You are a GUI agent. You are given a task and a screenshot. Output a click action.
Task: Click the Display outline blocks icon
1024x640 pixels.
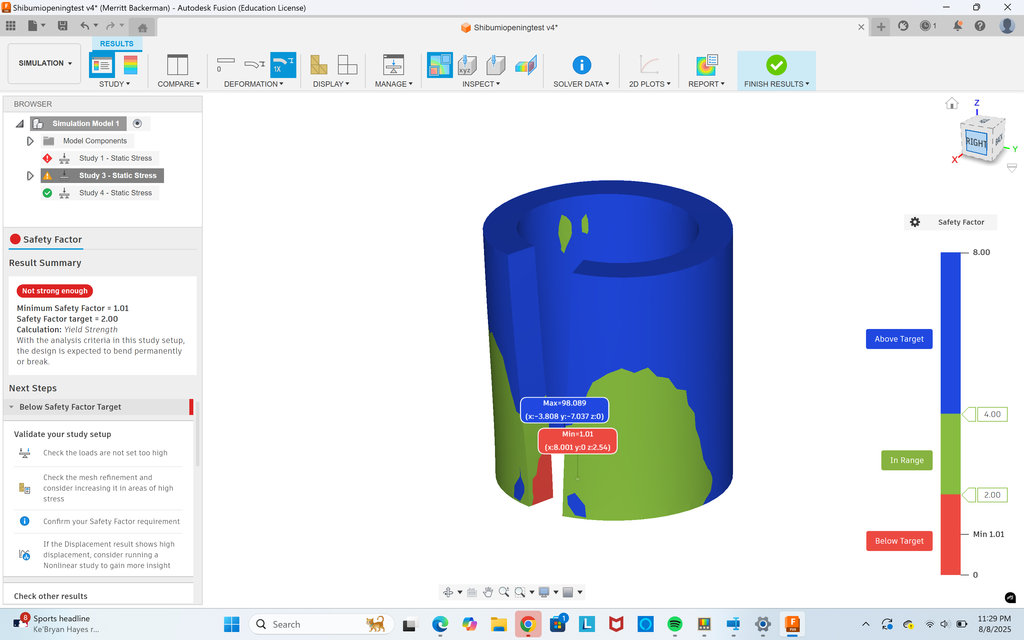[x=347, y=65]
